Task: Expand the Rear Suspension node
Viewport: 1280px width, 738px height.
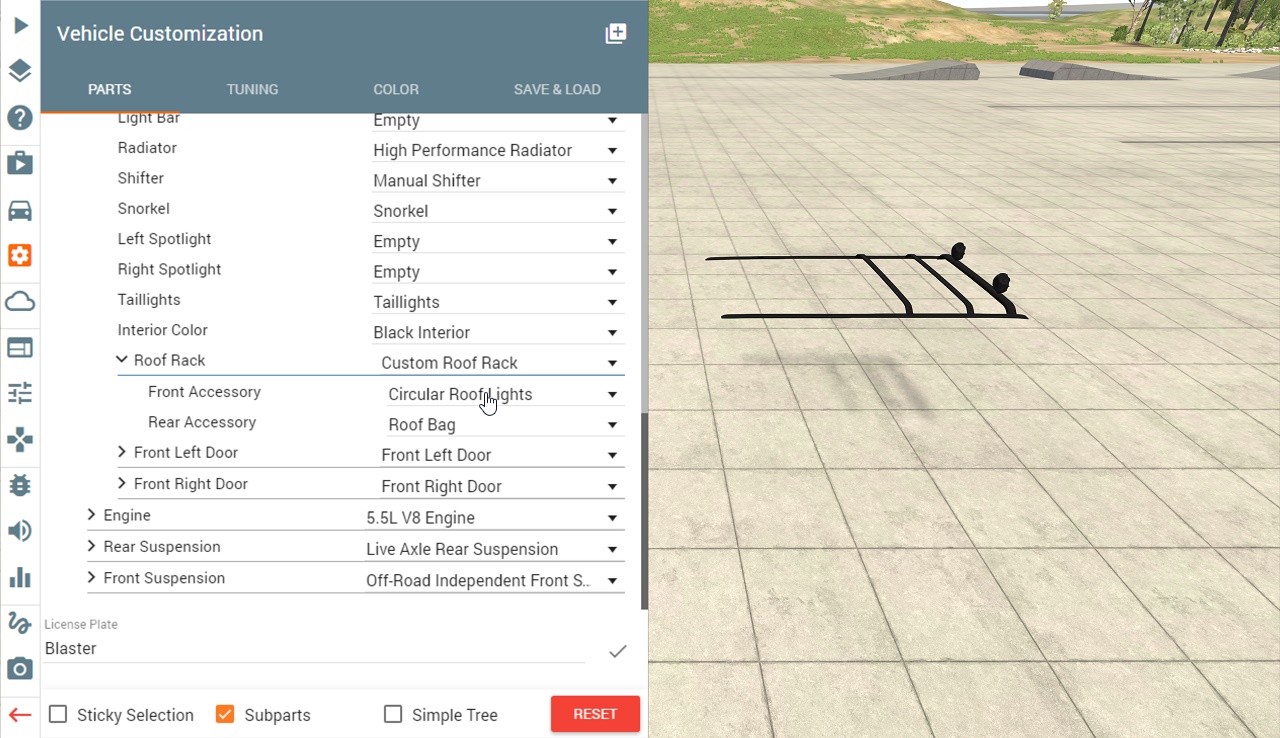Action: (91, 546)
